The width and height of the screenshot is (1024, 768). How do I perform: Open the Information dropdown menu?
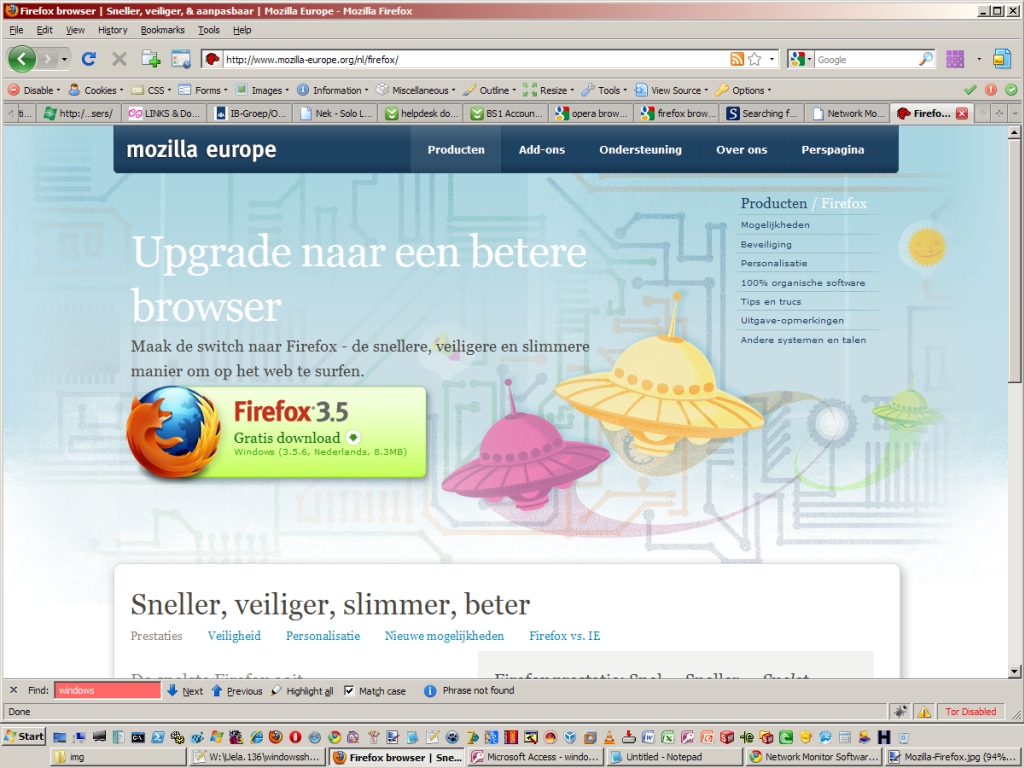coord(332,90)
